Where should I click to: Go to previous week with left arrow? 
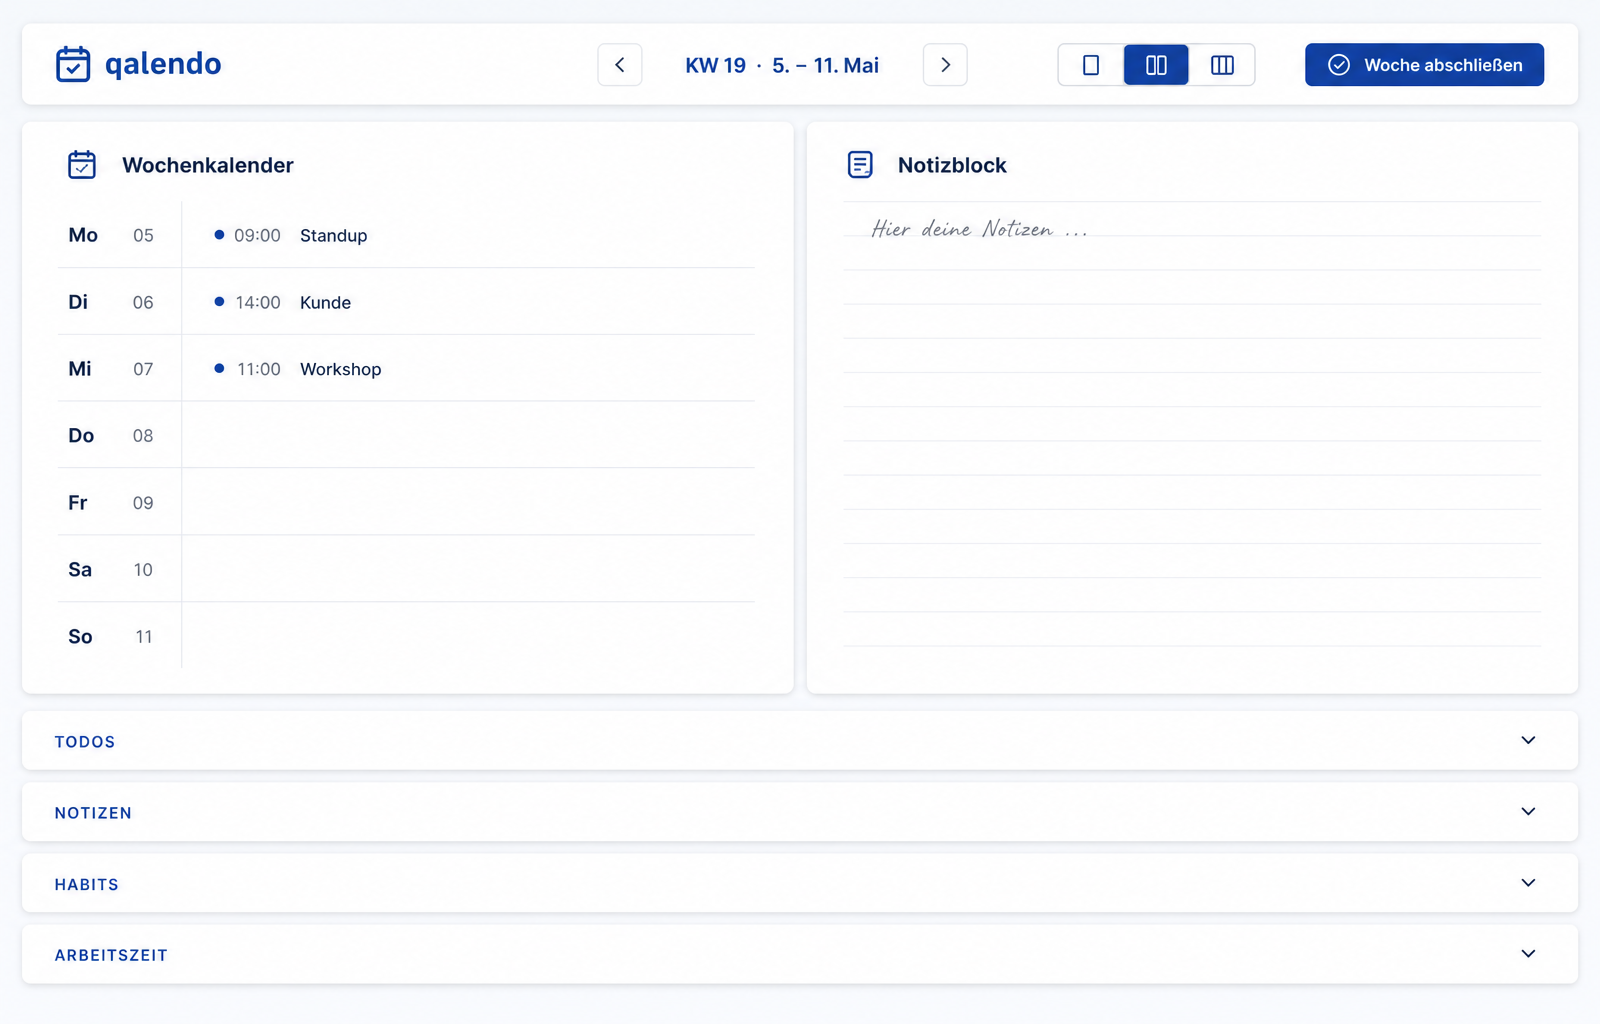pyautogui.click(x=620, y=65)
